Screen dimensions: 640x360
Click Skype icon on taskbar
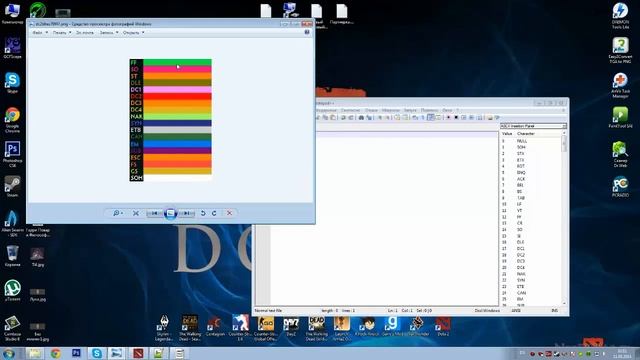coord(97,353)
